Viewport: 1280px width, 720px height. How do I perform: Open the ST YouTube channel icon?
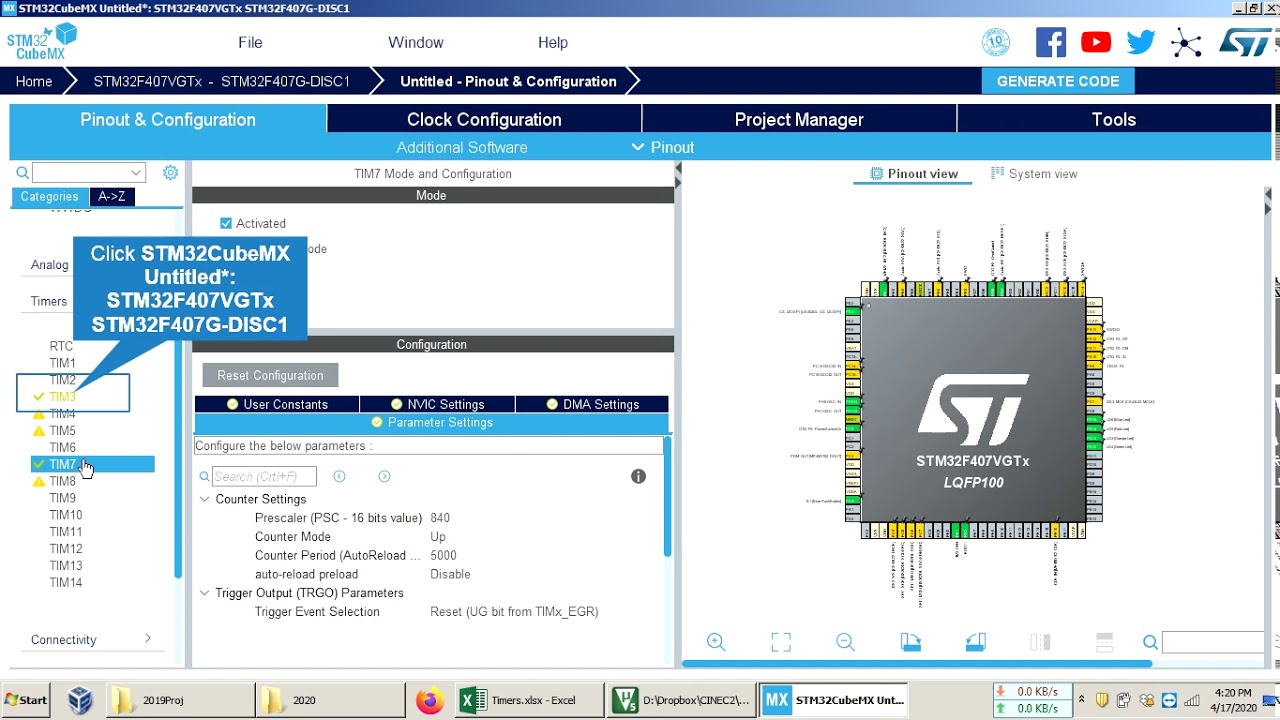[x=1096, y=42]
